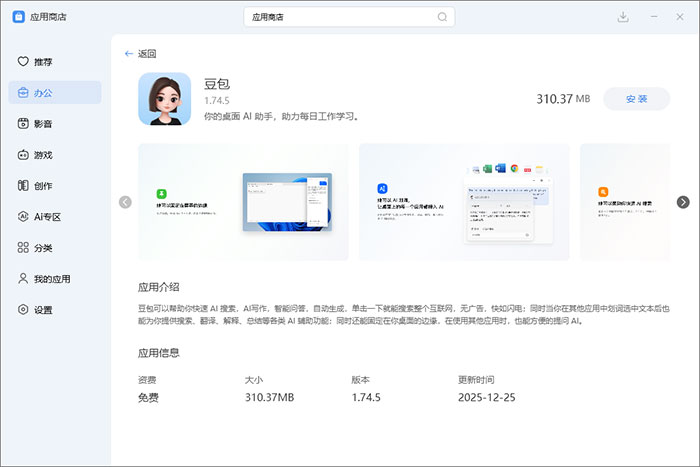Click the briefcase icon for 办公

23,92
